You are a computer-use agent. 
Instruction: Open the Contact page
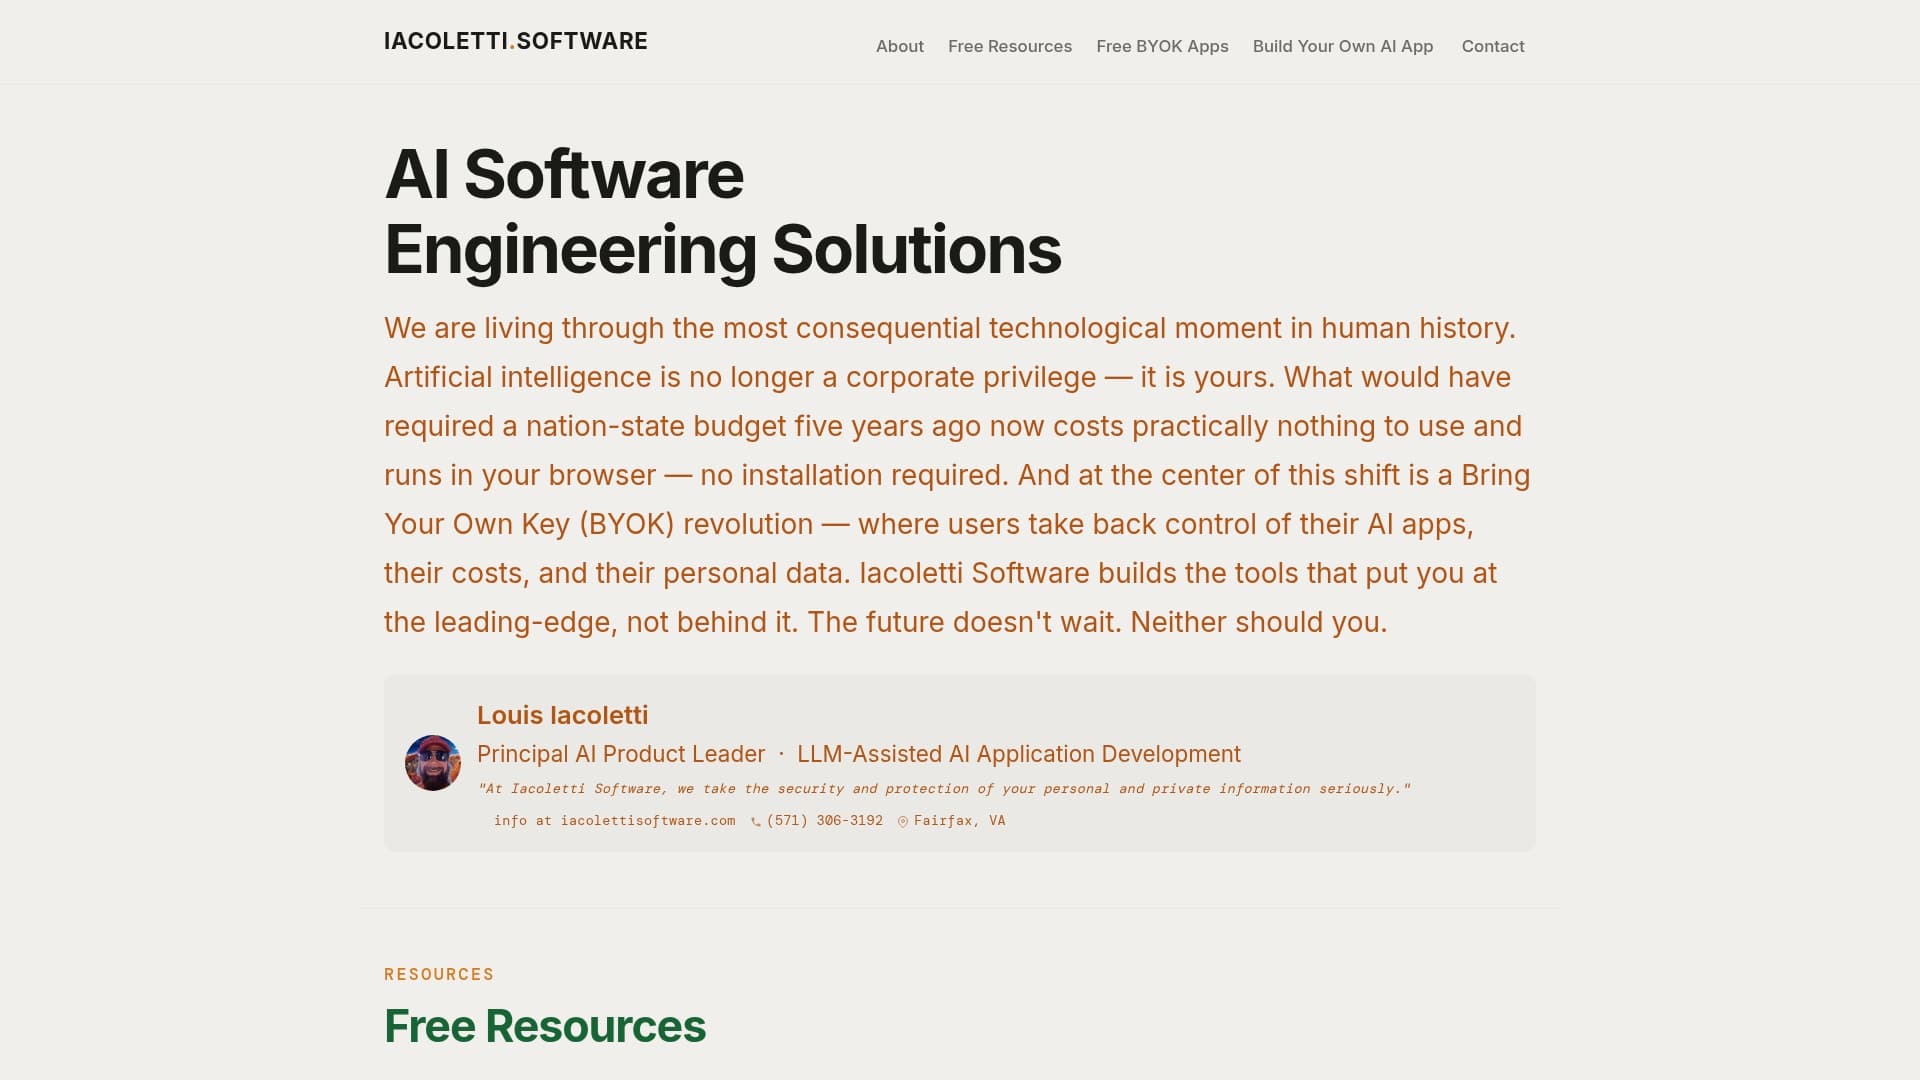click(x=1492, y=46)
